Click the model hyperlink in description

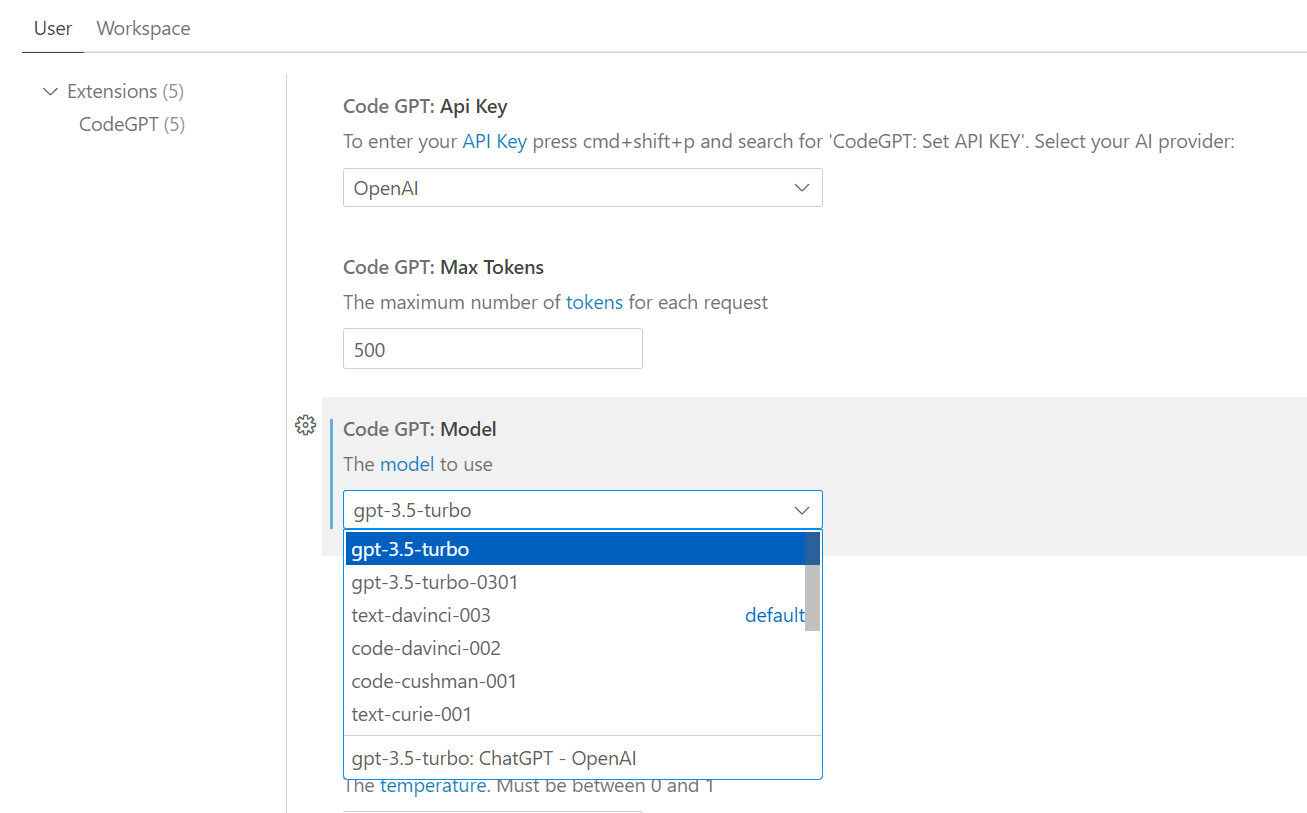click(x=407, y=464)
